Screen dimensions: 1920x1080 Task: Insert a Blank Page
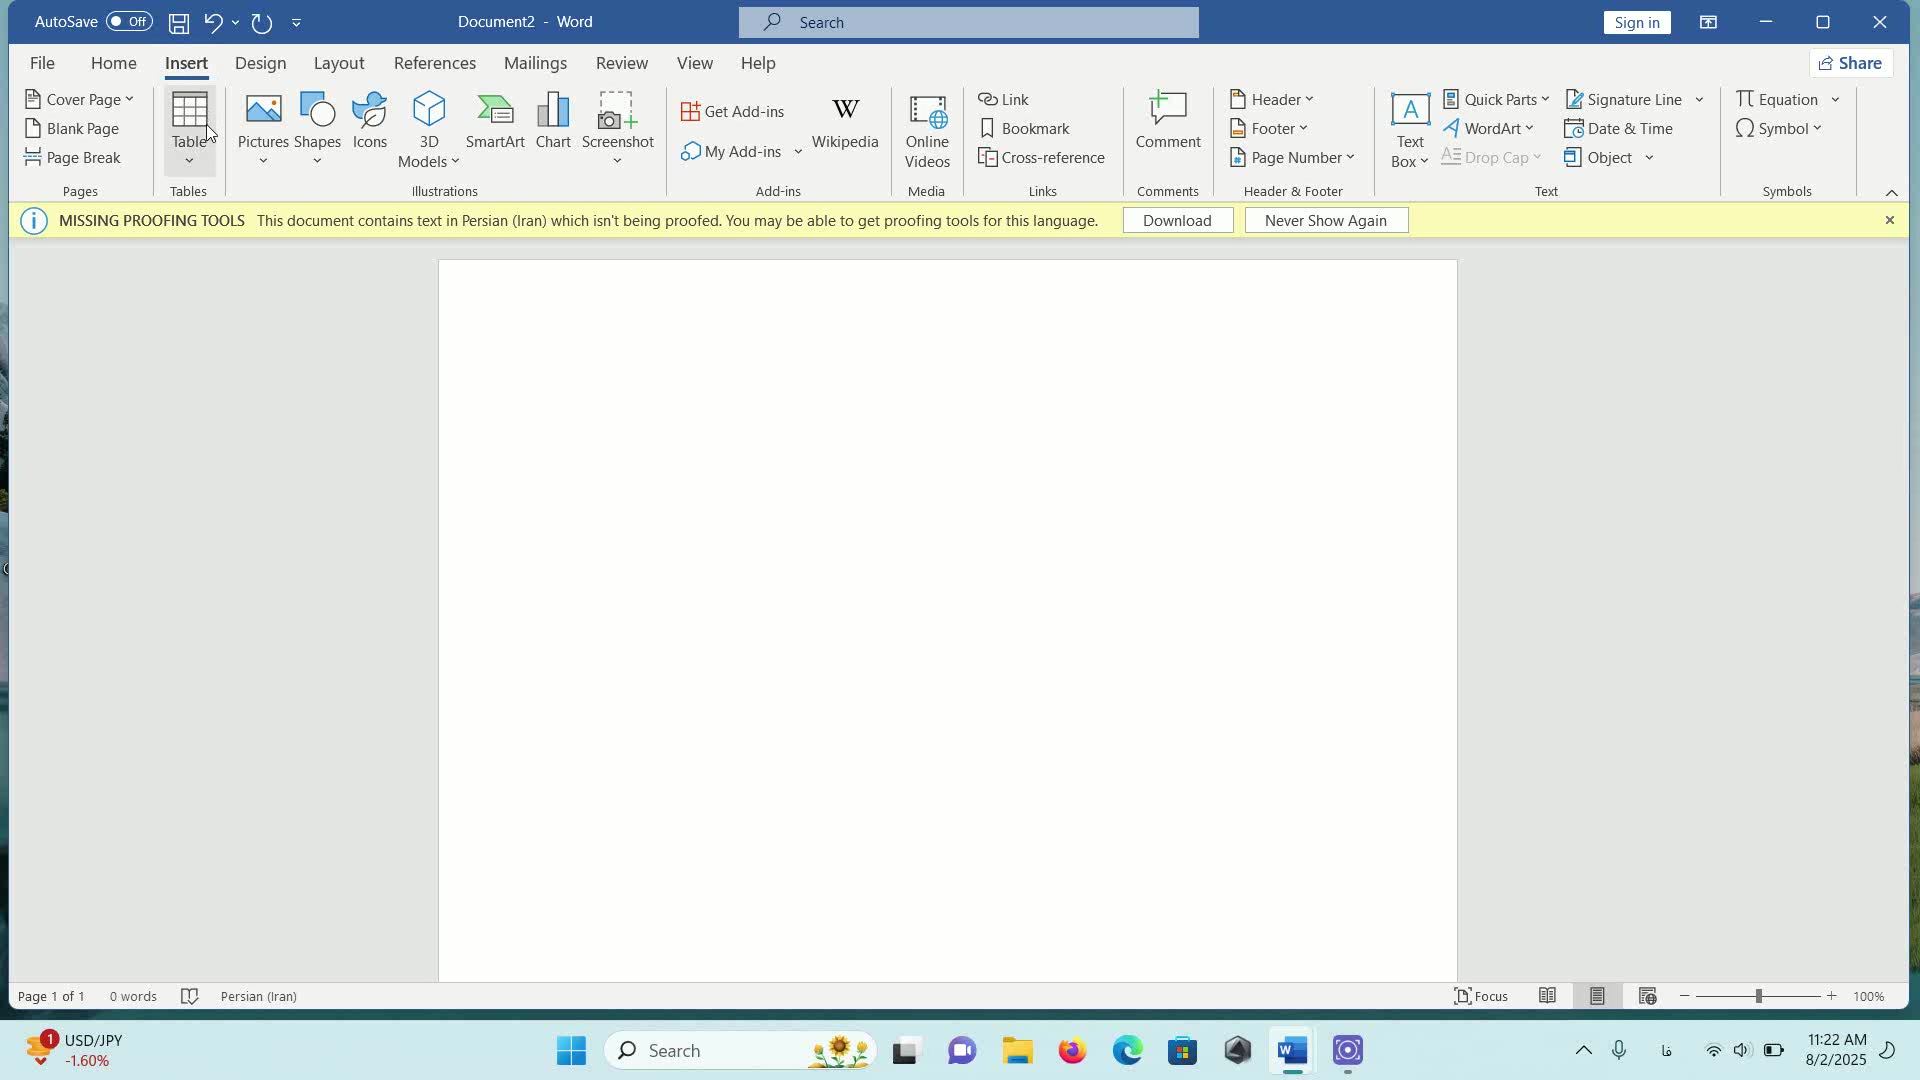[x=72, y=128]
